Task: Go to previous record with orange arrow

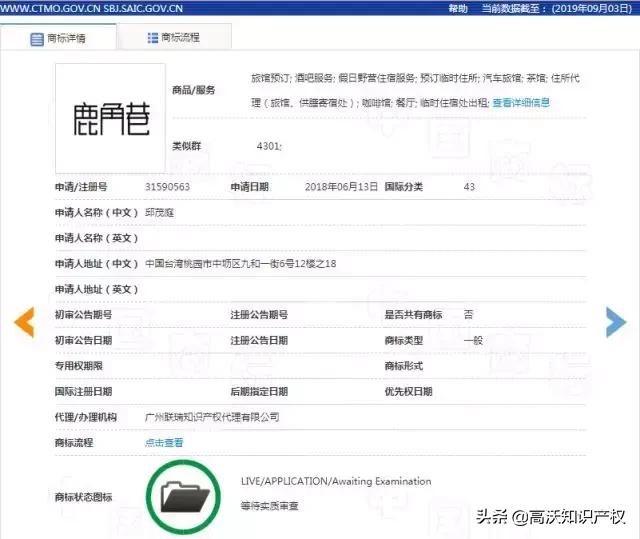Action: [24, 322]
